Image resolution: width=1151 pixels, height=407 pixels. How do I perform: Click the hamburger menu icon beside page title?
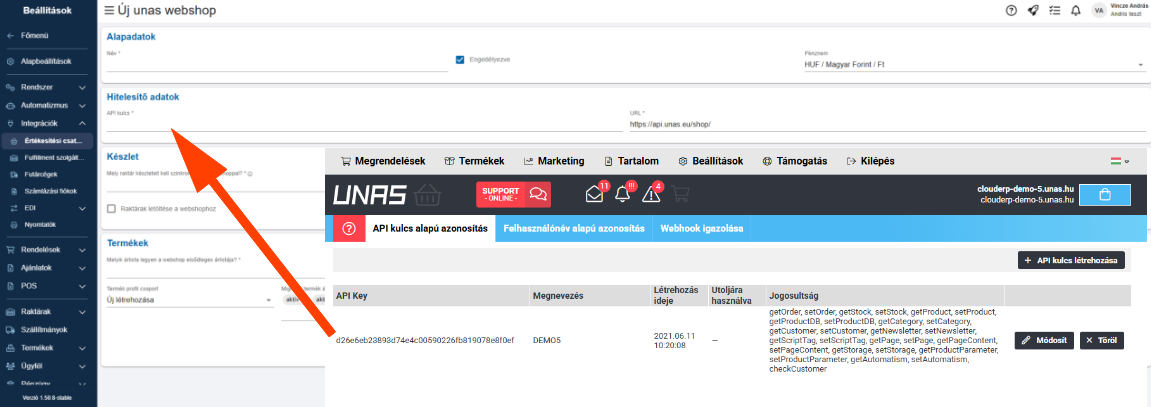coord(109,10)
